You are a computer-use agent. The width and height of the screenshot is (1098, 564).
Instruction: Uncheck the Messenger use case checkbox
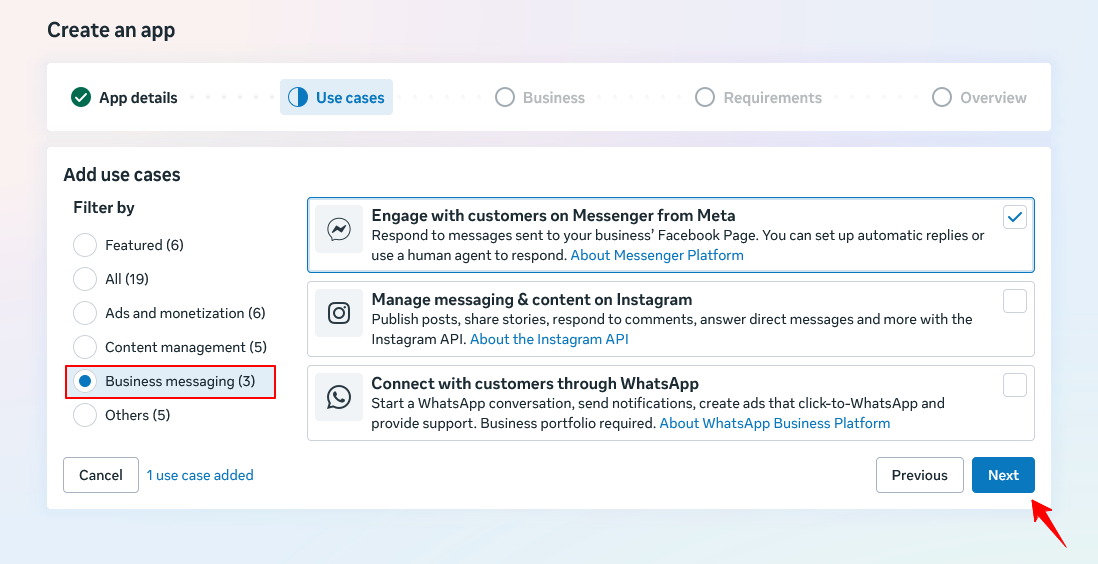pyautogui.click(x=1015, y=217)
